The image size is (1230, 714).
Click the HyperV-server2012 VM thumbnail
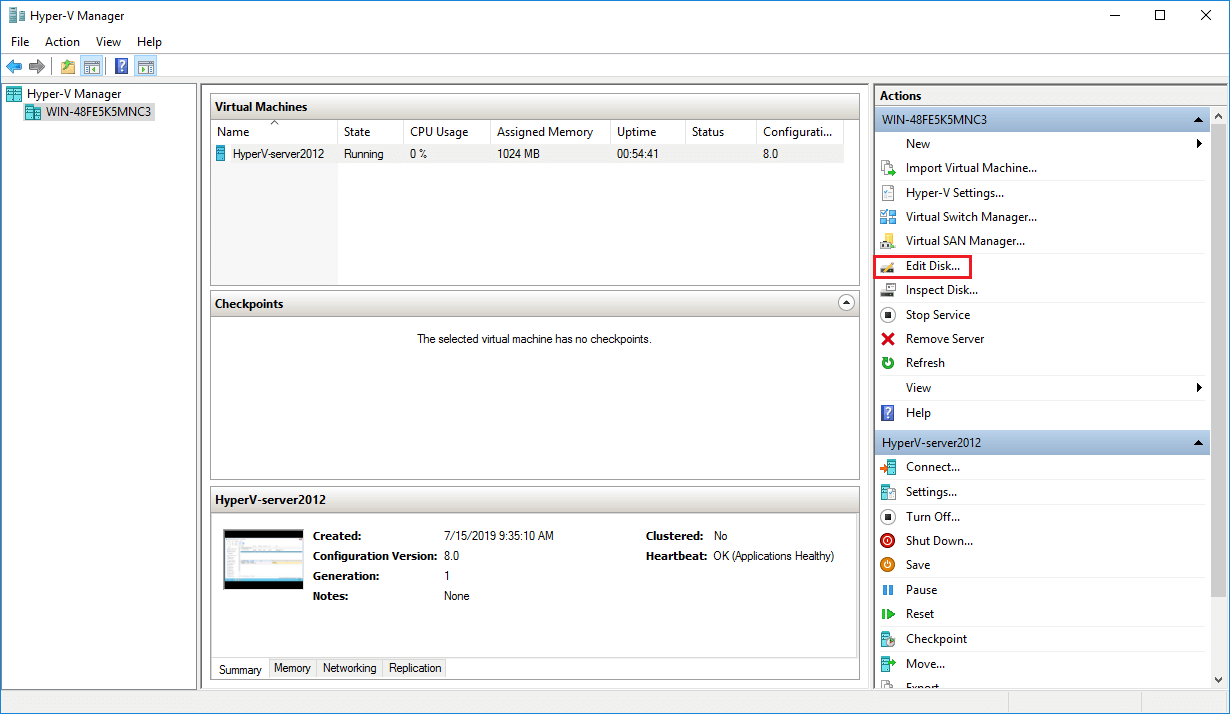coord(263,559)
